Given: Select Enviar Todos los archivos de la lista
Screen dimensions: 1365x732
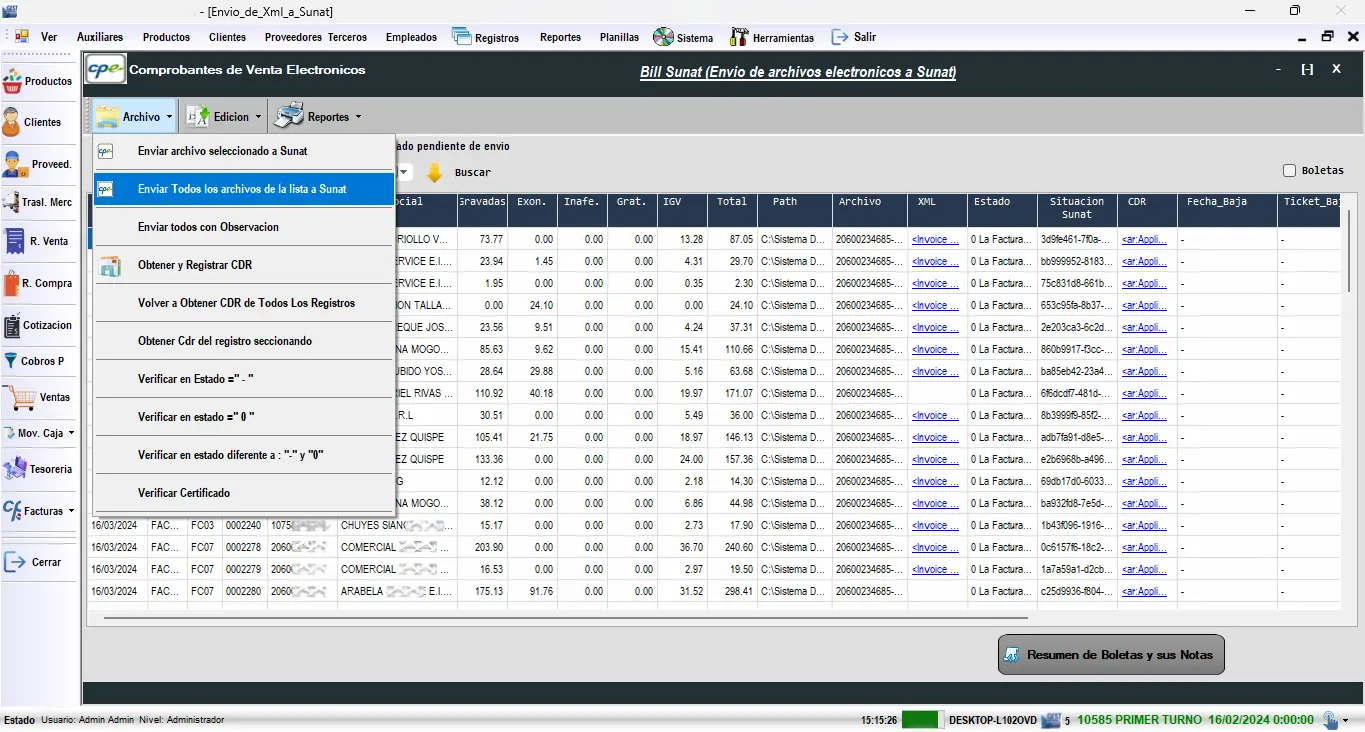Looking at the screenshot, I should pyautogui.click(x=242, y=189).
